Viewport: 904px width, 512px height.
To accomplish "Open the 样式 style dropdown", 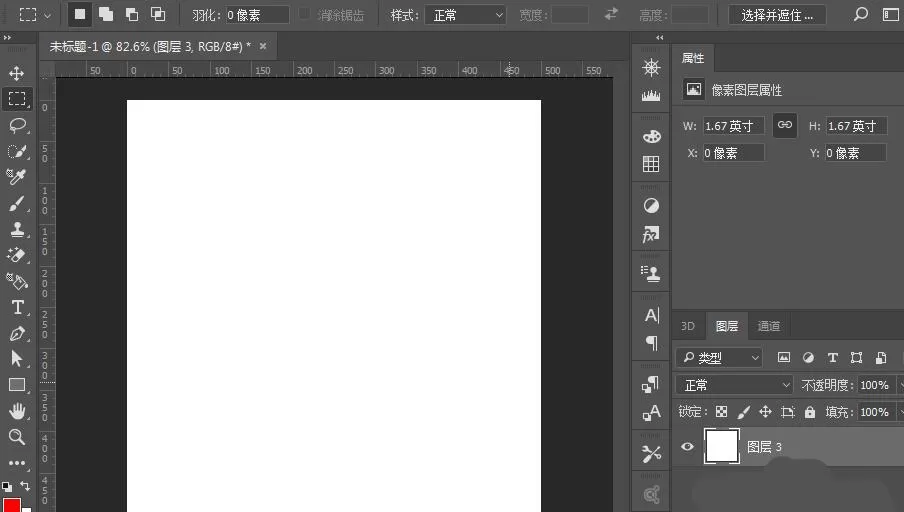I will pyautogui.click(x=465, y=16).
